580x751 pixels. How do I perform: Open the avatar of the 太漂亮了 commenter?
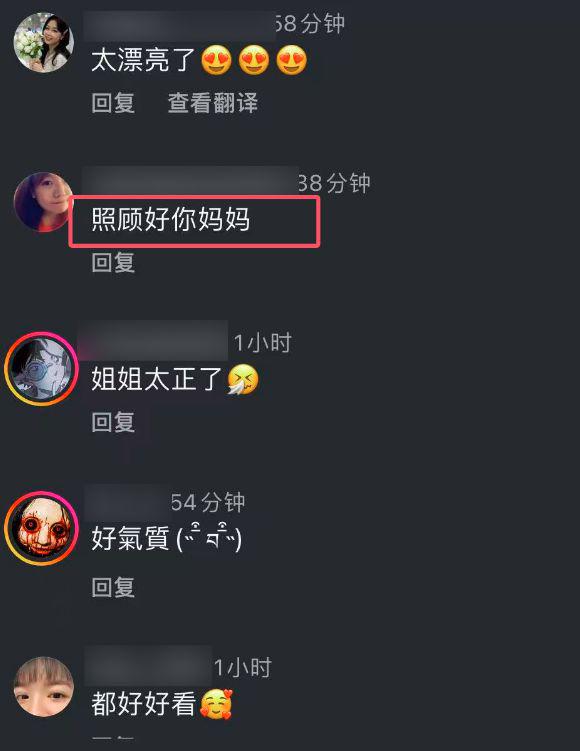[x=43, y=43]
